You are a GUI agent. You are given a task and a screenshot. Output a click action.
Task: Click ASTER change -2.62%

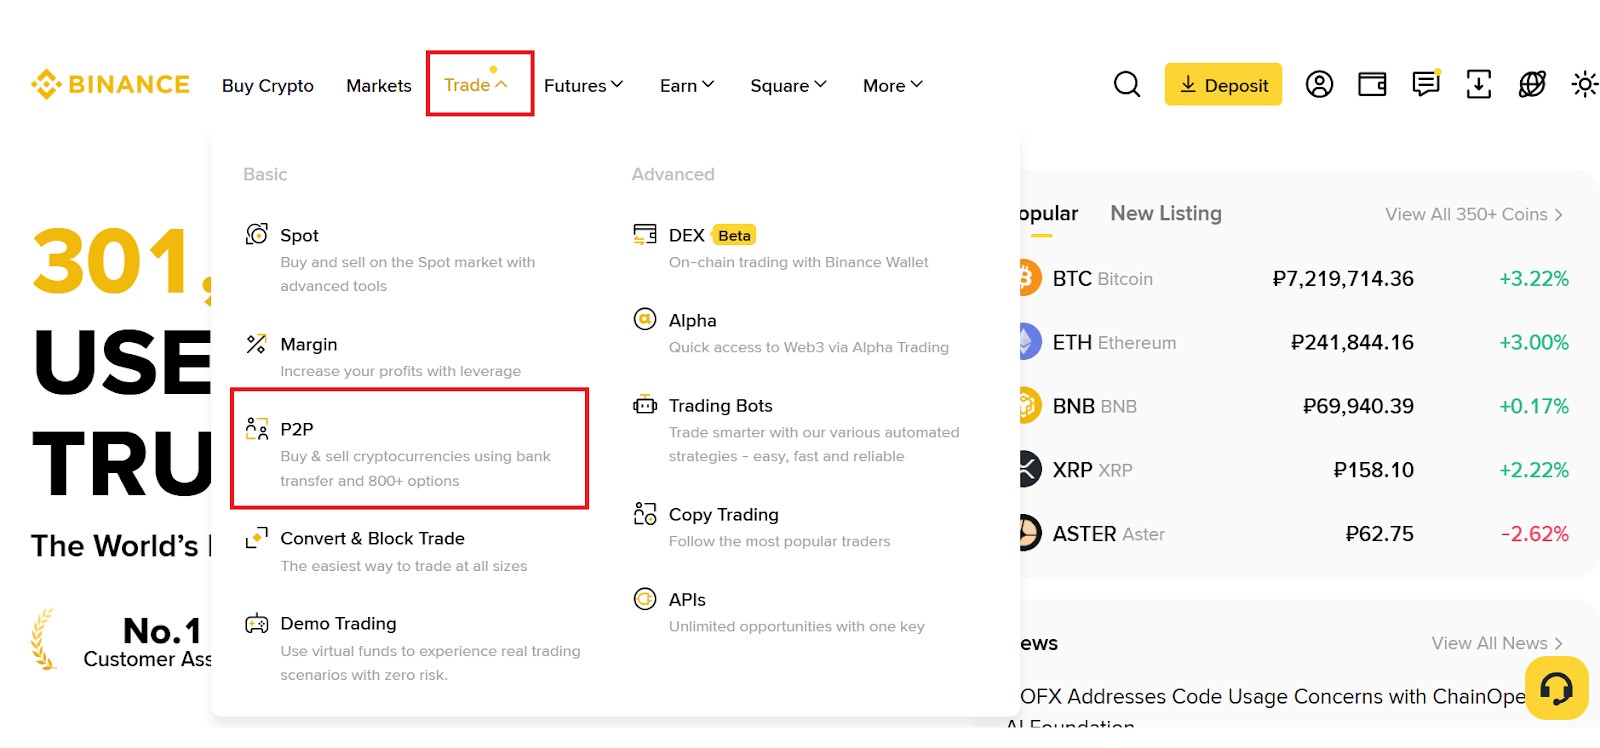click(1535, 534)
